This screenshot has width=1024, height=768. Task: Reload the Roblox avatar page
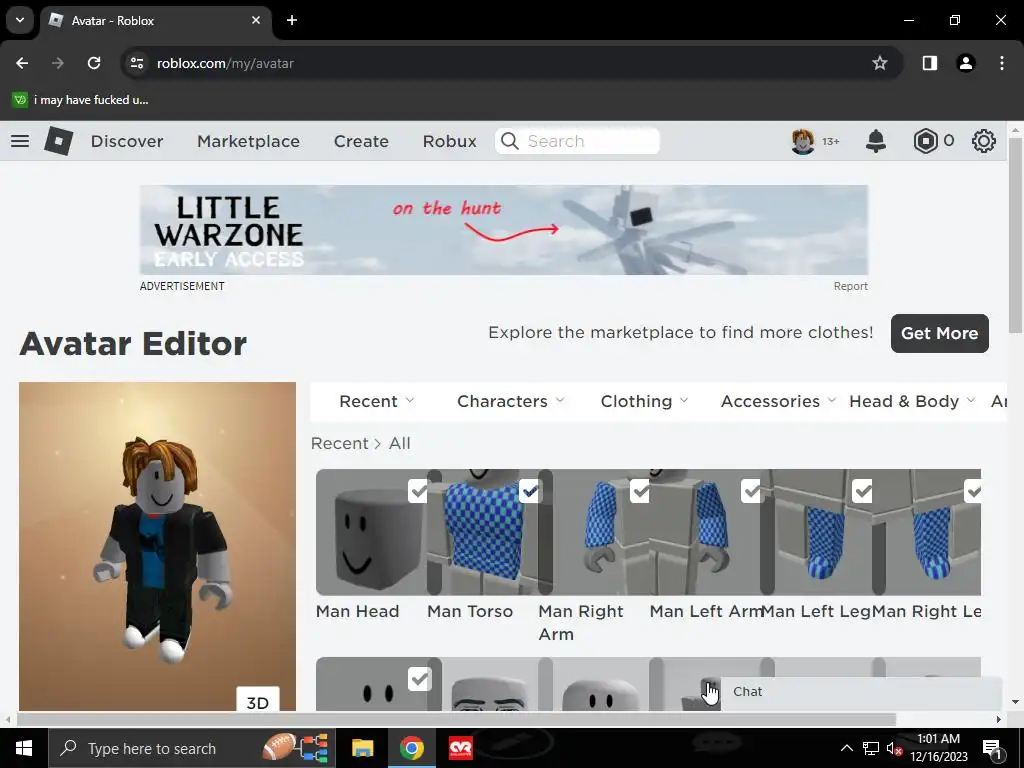(94, 63)
